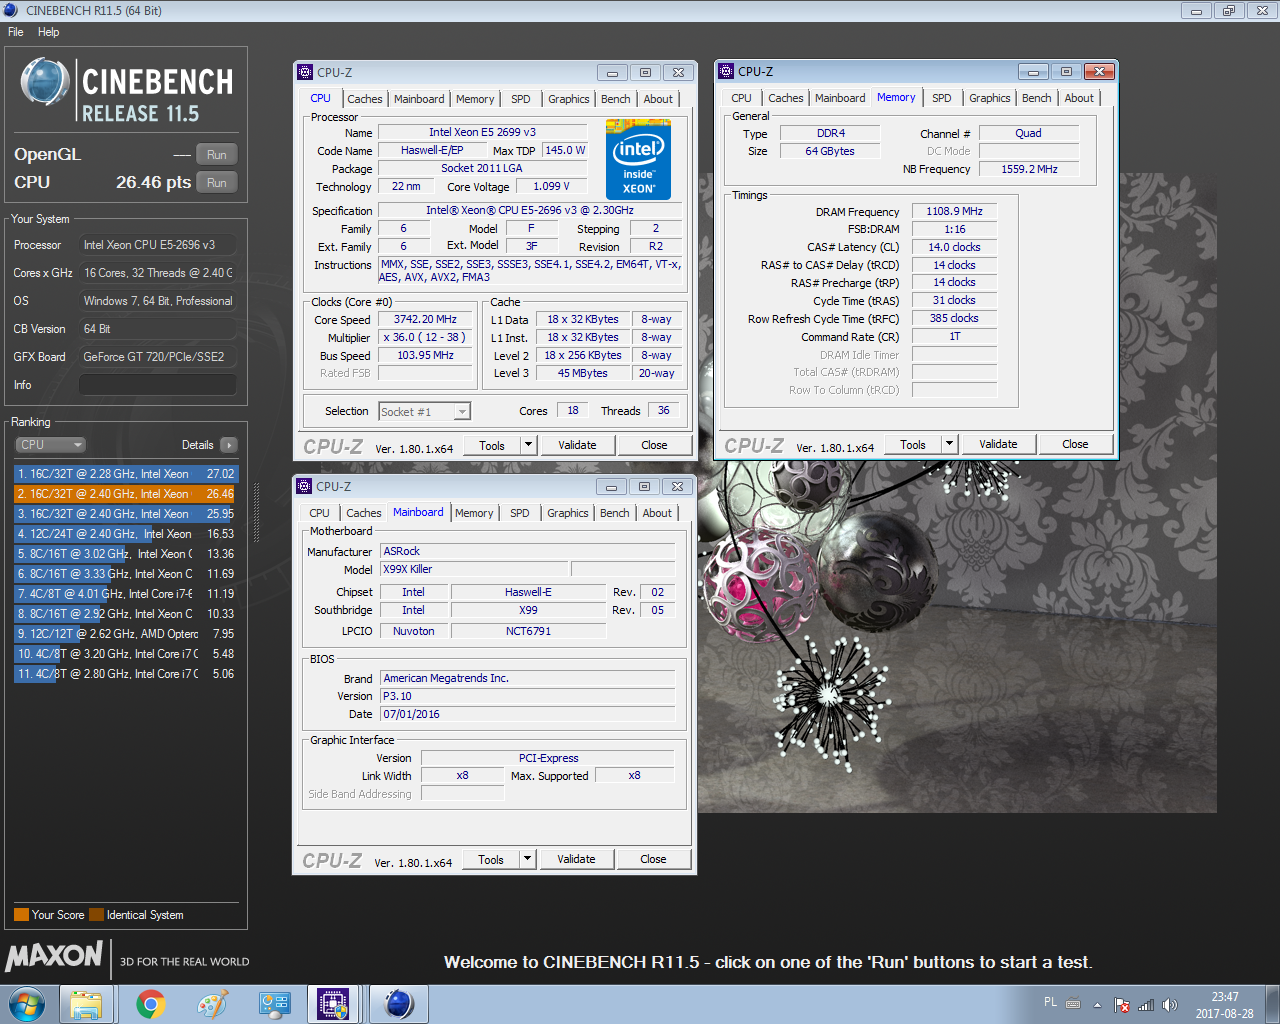Click the Core Speed value 3742.20 MHz

click(x=425, y=320)
